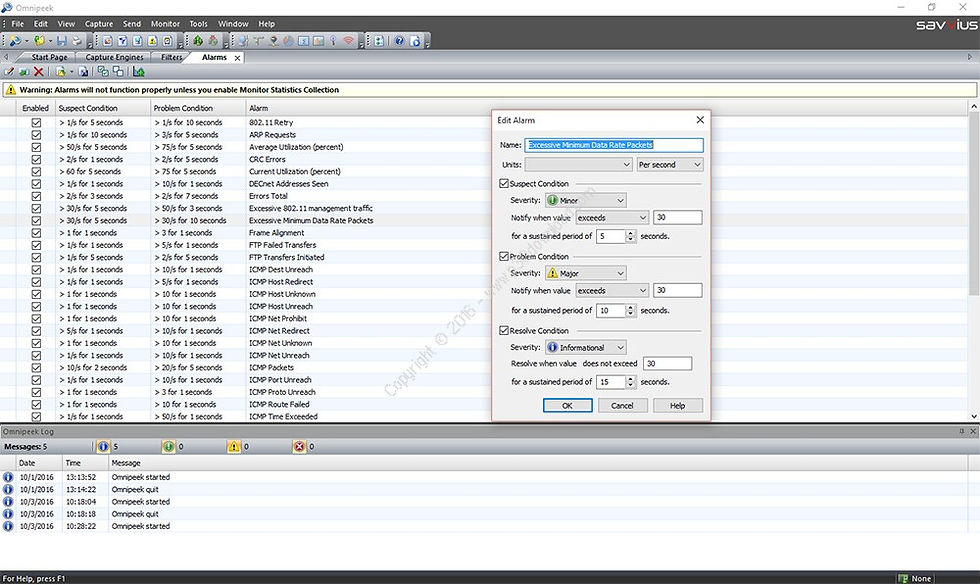
Task: Sort by the Suspect Condition column header
Action: point(103,108)
